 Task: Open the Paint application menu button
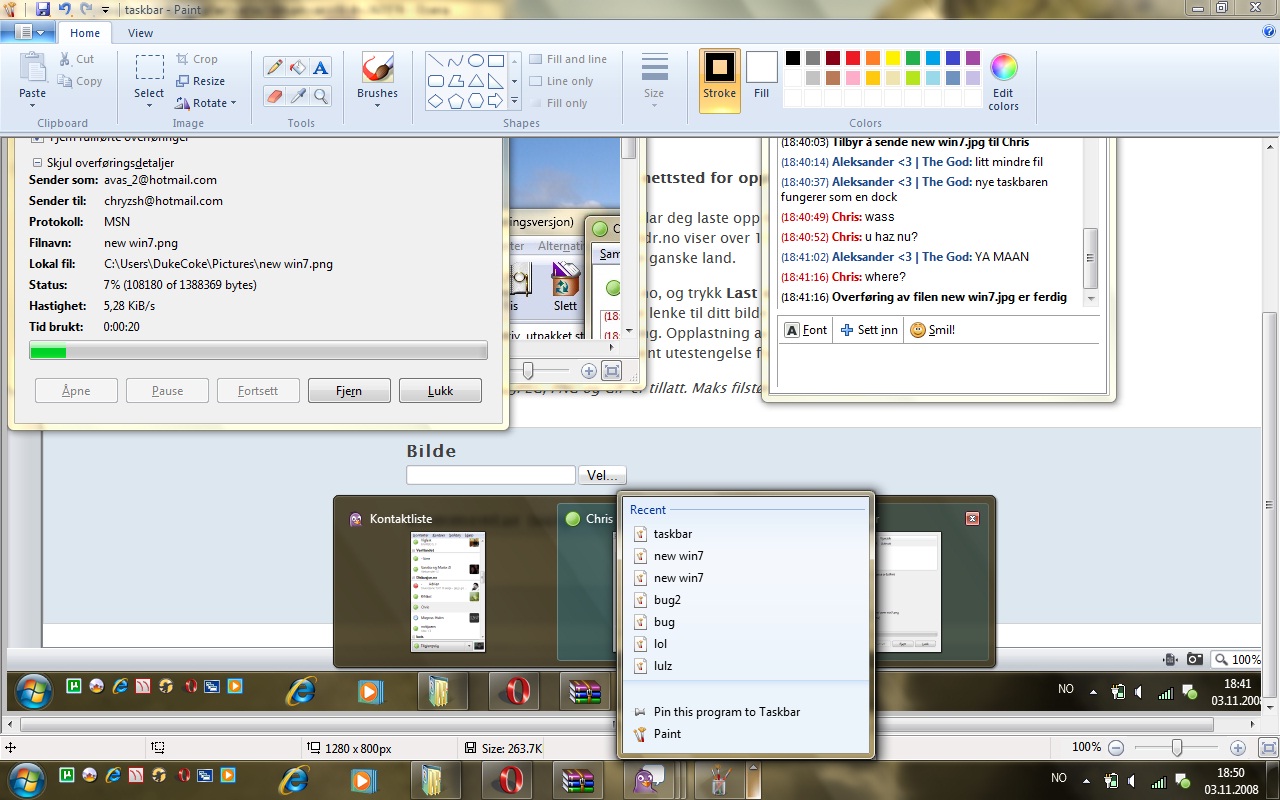pos(27,32)
